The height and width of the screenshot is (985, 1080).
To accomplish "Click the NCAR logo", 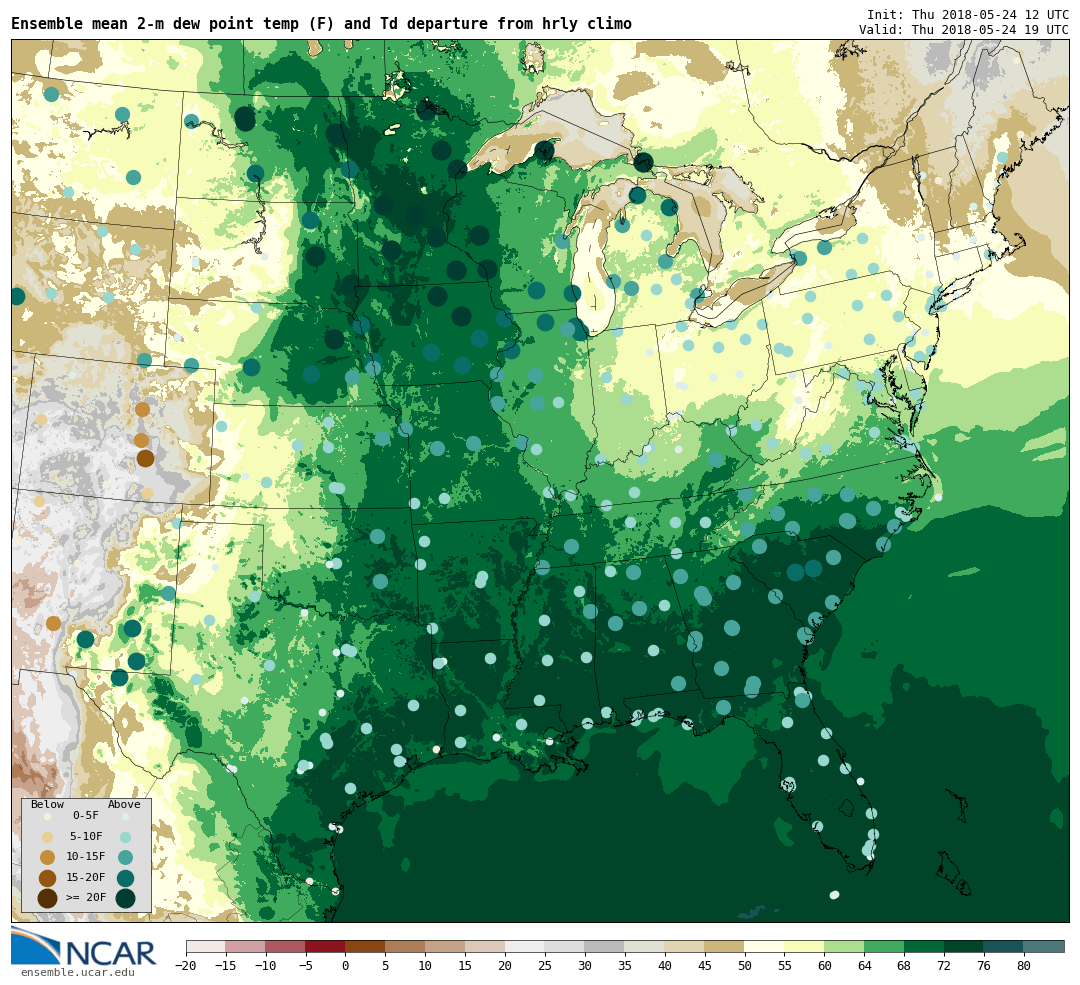I will [83, 947].
